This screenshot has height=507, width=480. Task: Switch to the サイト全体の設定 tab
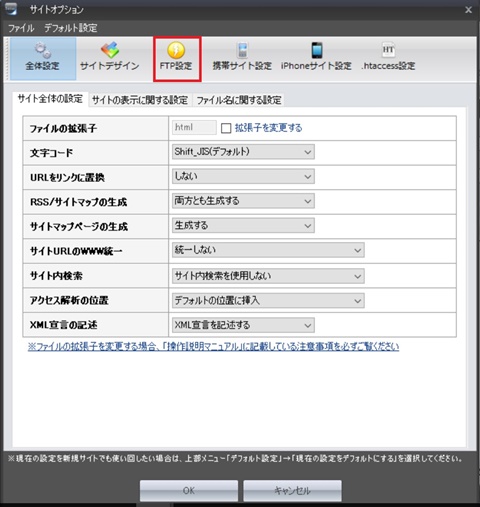50,99
